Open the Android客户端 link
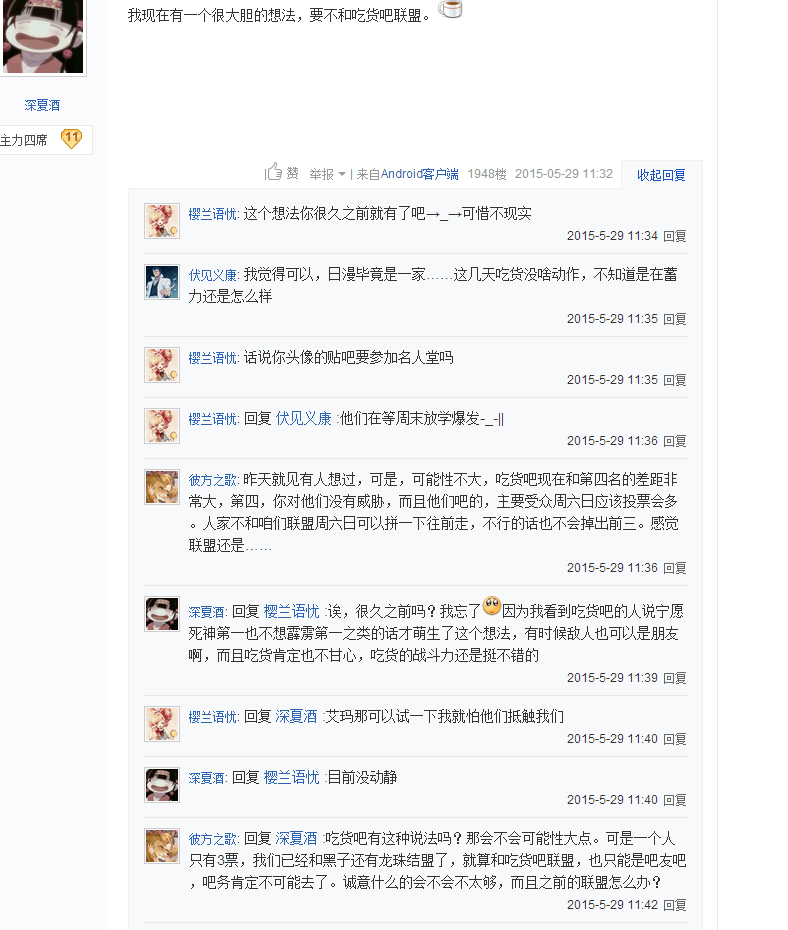 pyautogui.click(x=419, y=174)
